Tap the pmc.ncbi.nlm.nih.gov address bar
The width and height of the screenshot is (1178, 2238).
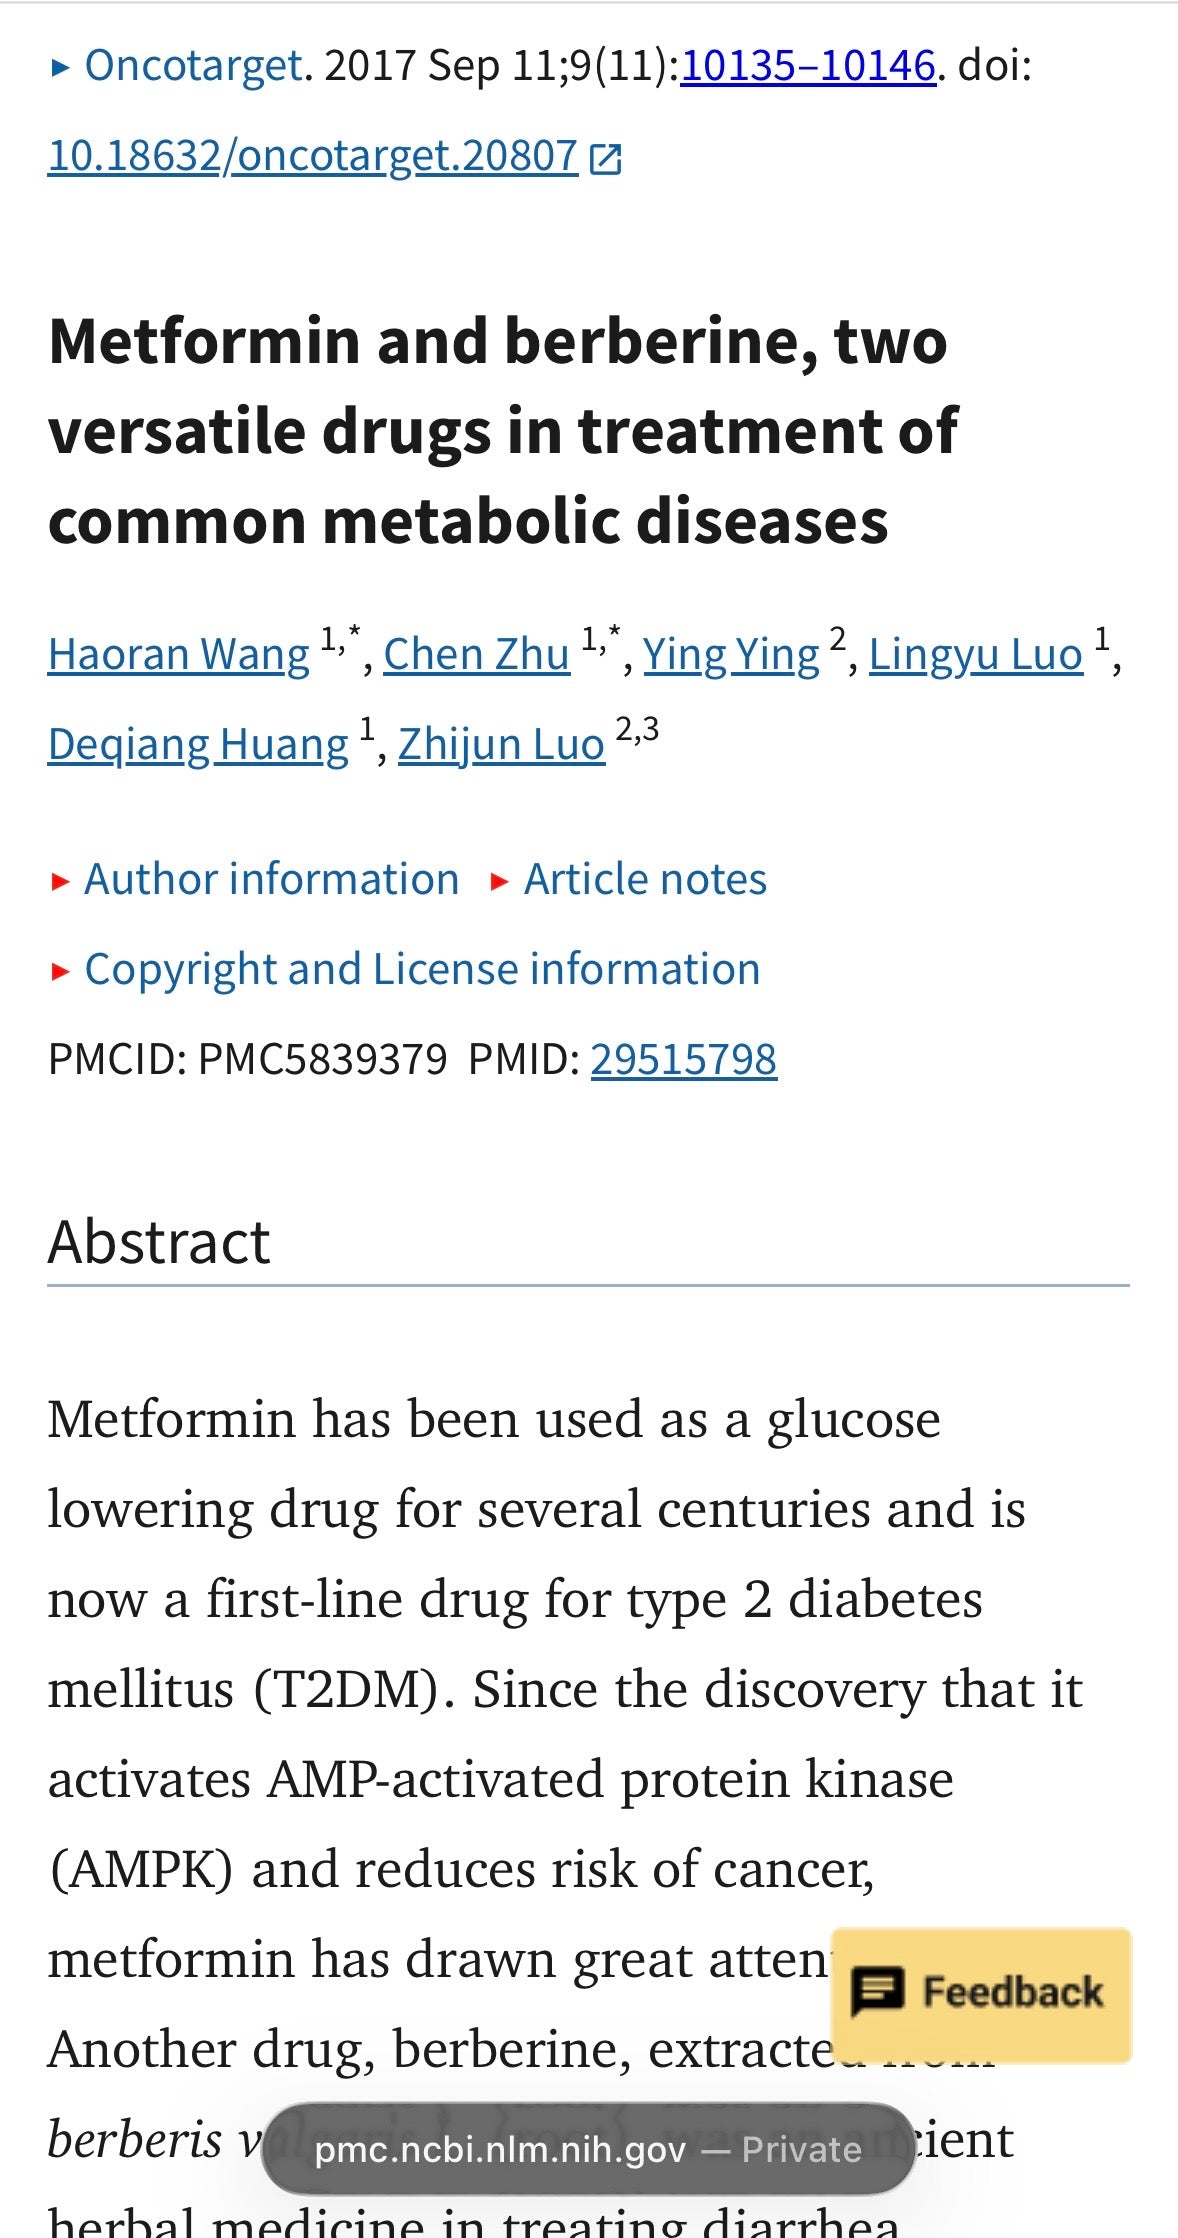coord(588,2148)
